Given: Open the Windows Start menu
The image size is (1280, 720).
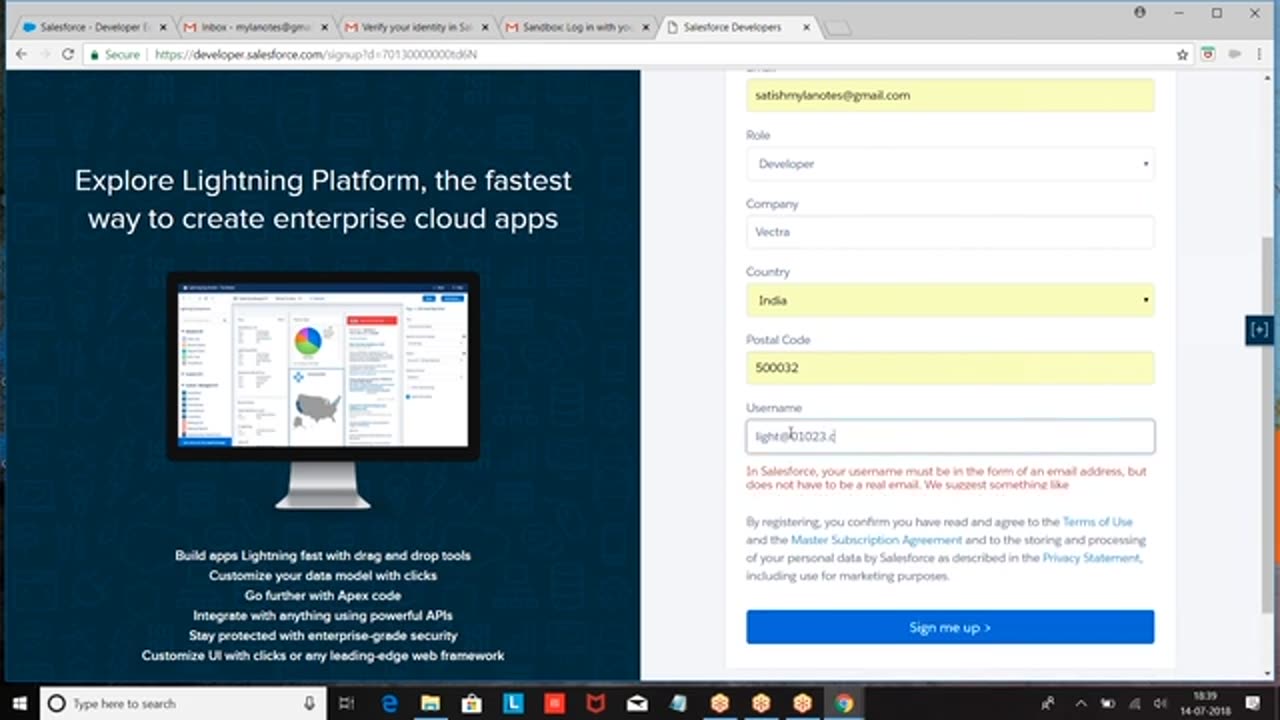Looking at the screenshot, I should [19, 703].
